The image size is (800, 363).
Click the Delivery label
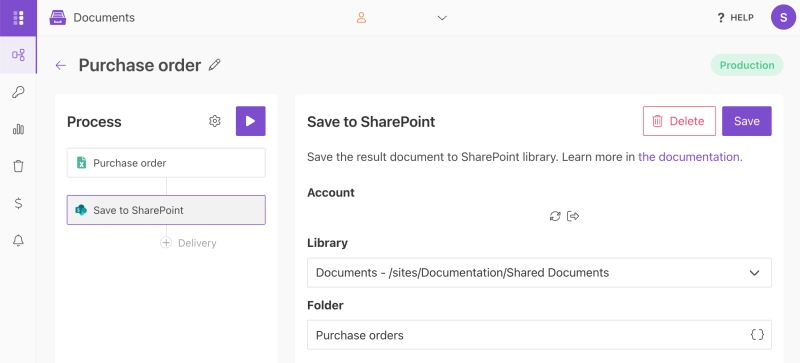tap(197, 243)
